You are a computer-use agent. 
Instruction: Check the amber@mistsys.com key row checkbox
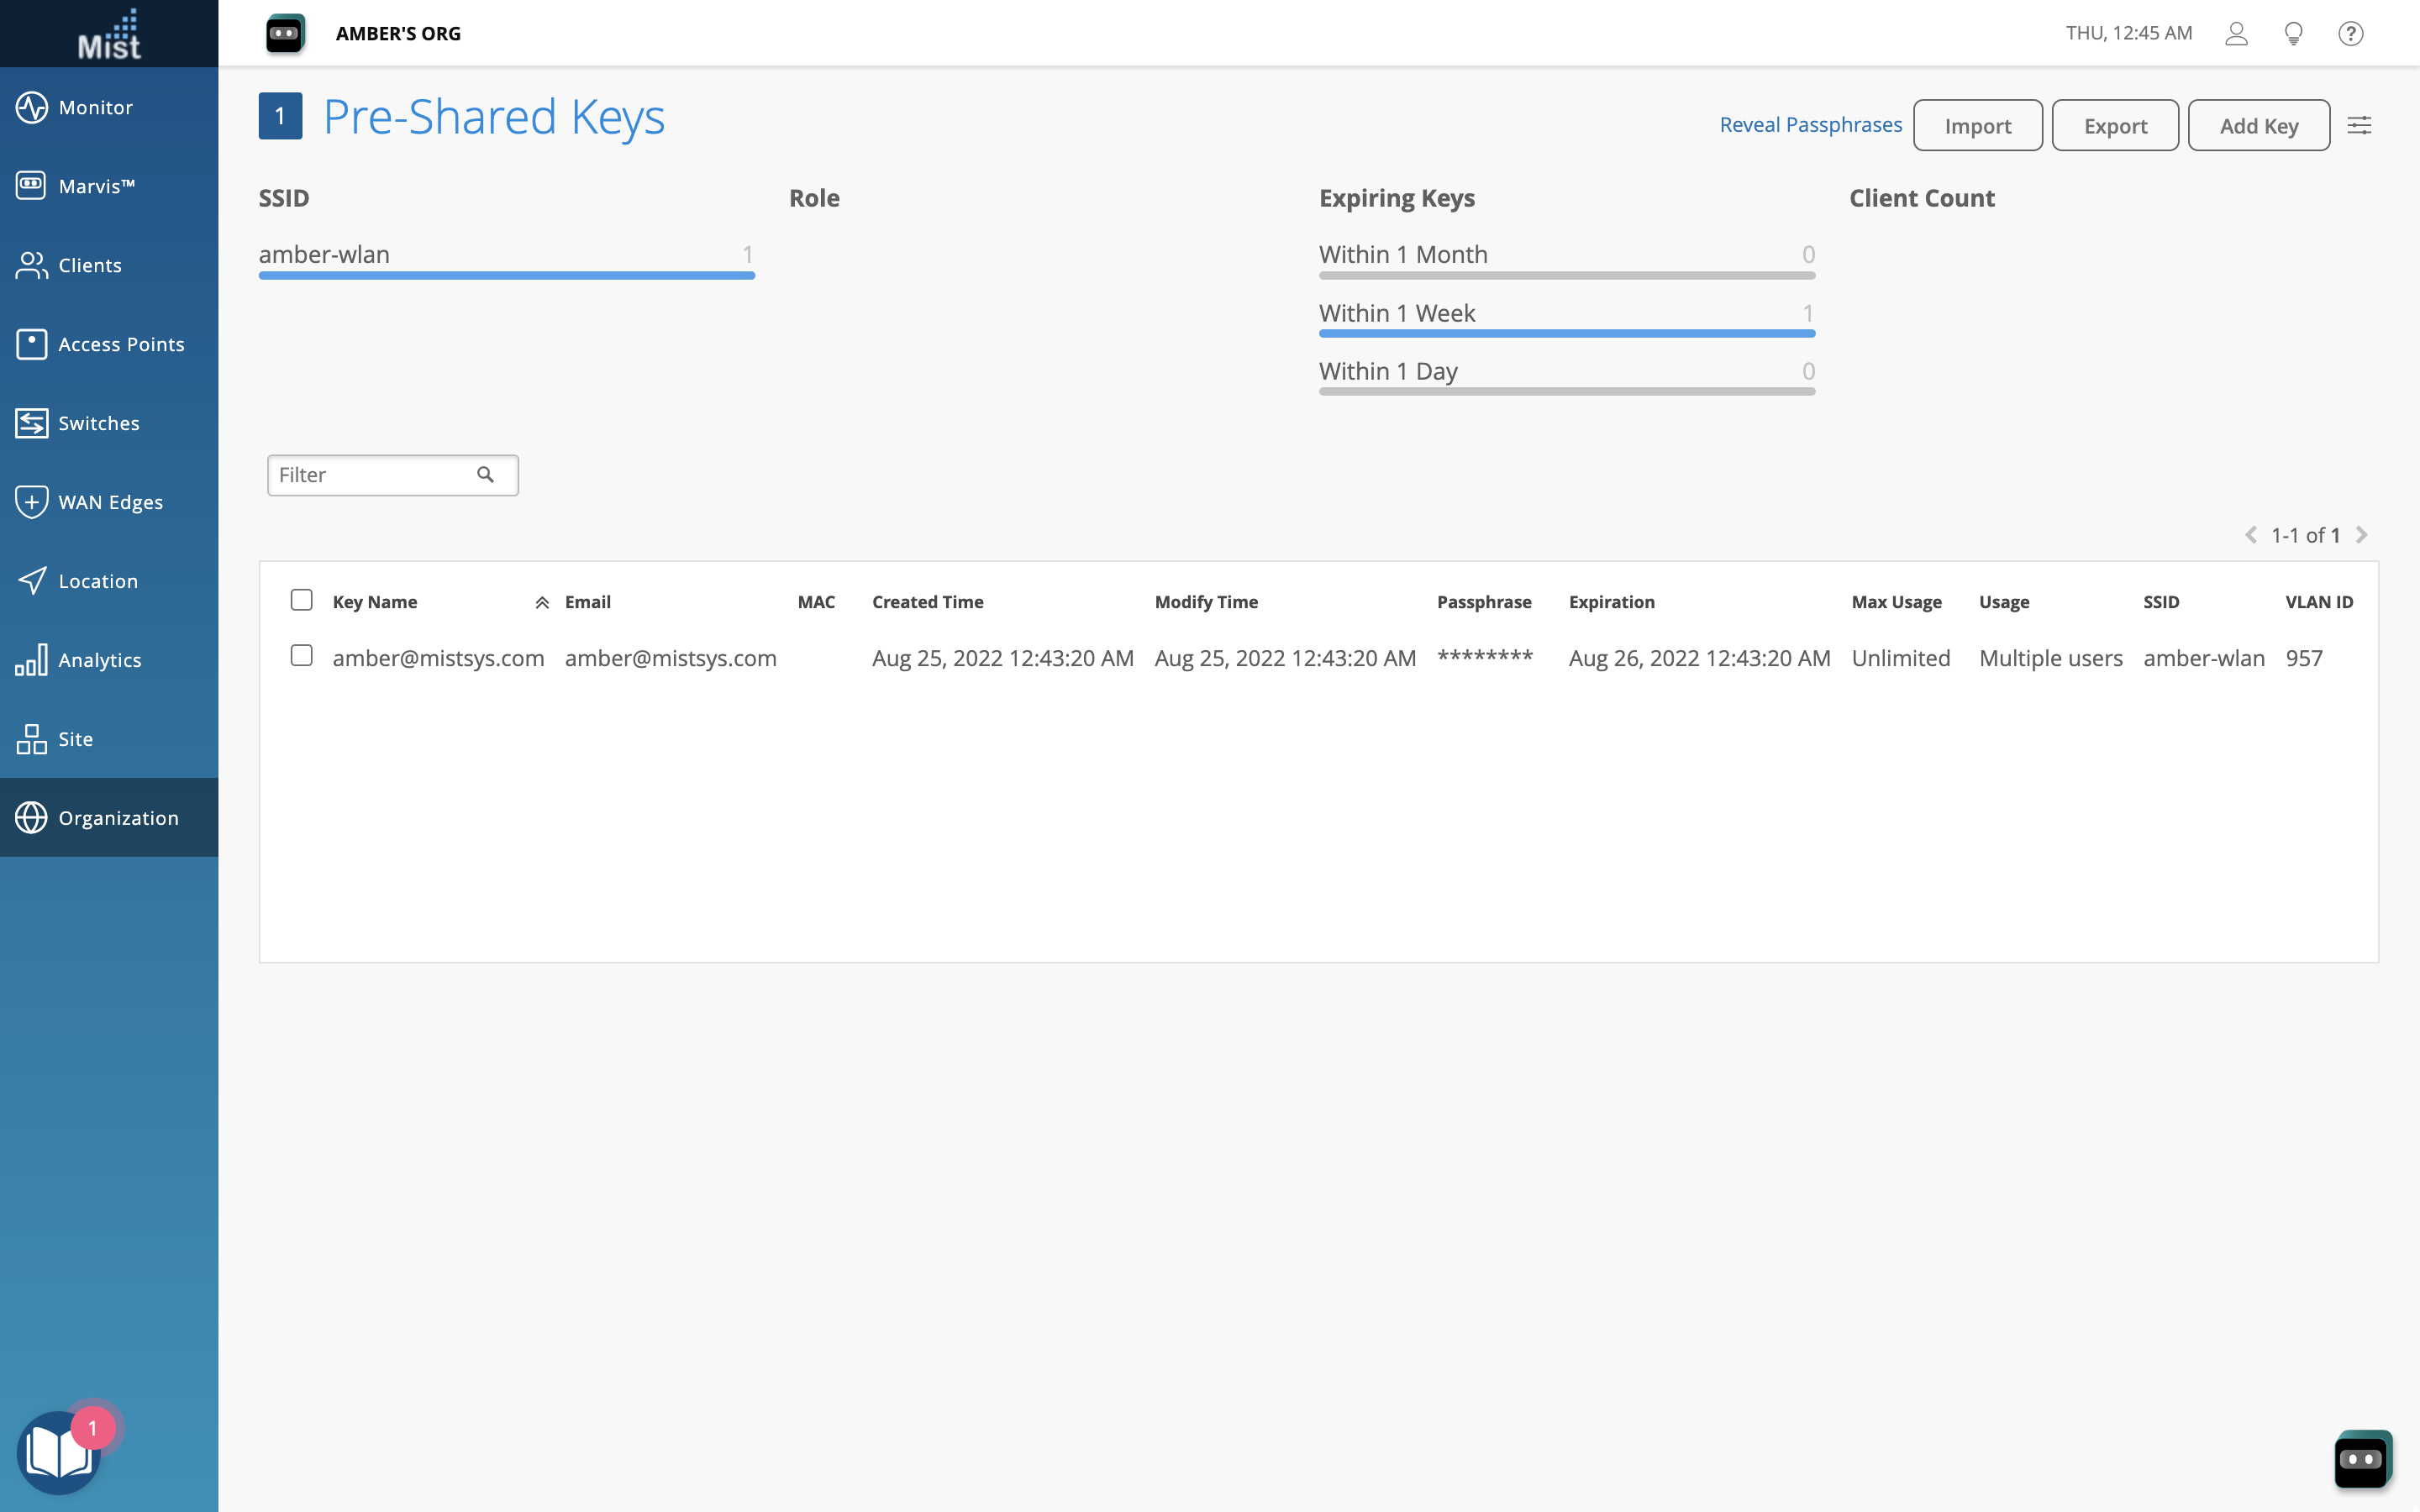301,656
